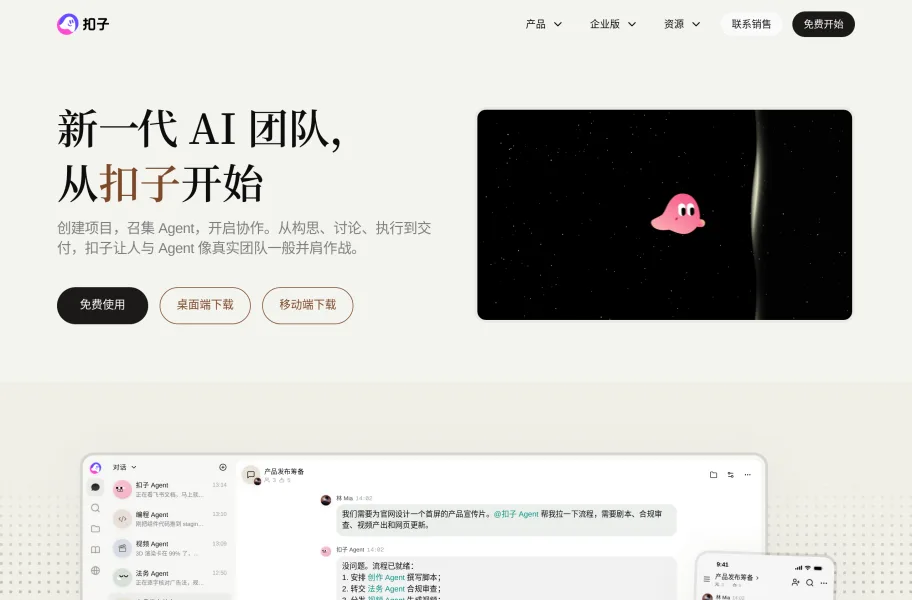Viewport: 912px width, 600px height.
Task: Click 产品发布筹备 title in phone mockup
Action: 736,577
